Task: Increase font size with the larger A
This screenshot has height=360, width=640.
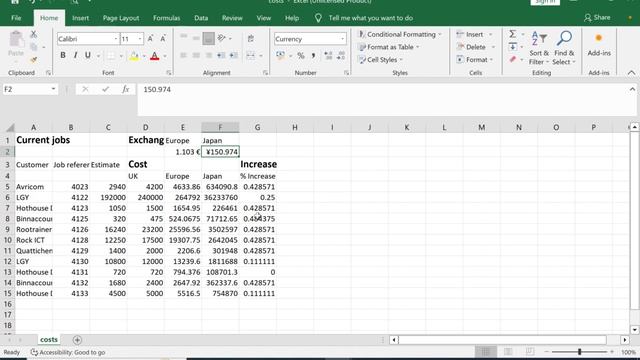Action: pos(150,39)
